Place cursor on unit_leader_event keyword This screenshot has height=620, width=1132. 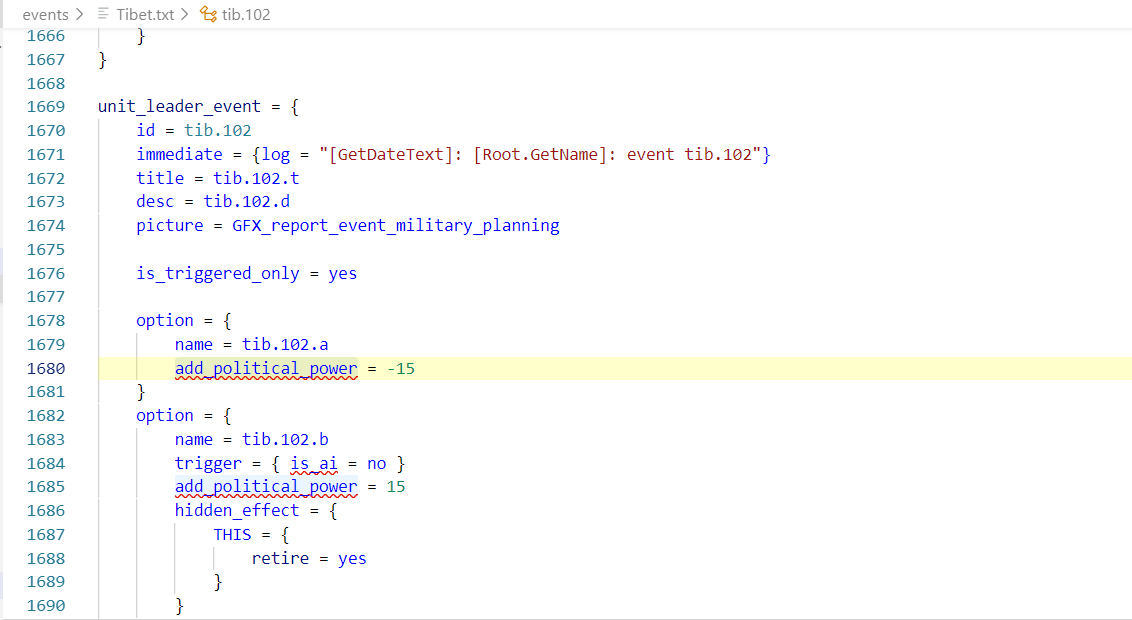[179, 107]
